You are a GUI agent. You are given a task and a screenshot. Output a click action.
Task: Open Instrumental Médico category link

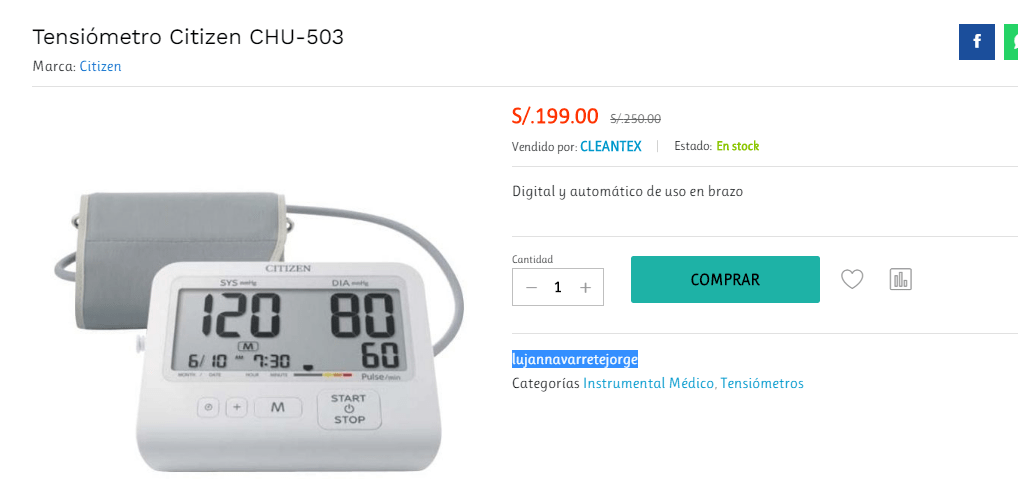649,383
